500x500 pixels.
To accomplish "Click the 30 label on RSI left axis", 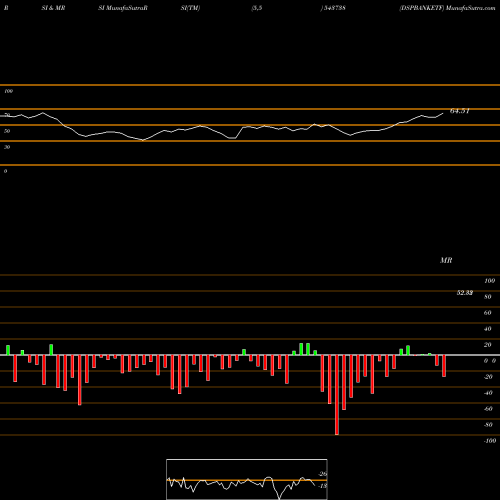I will pyautogui.click(x=7, y=147).
